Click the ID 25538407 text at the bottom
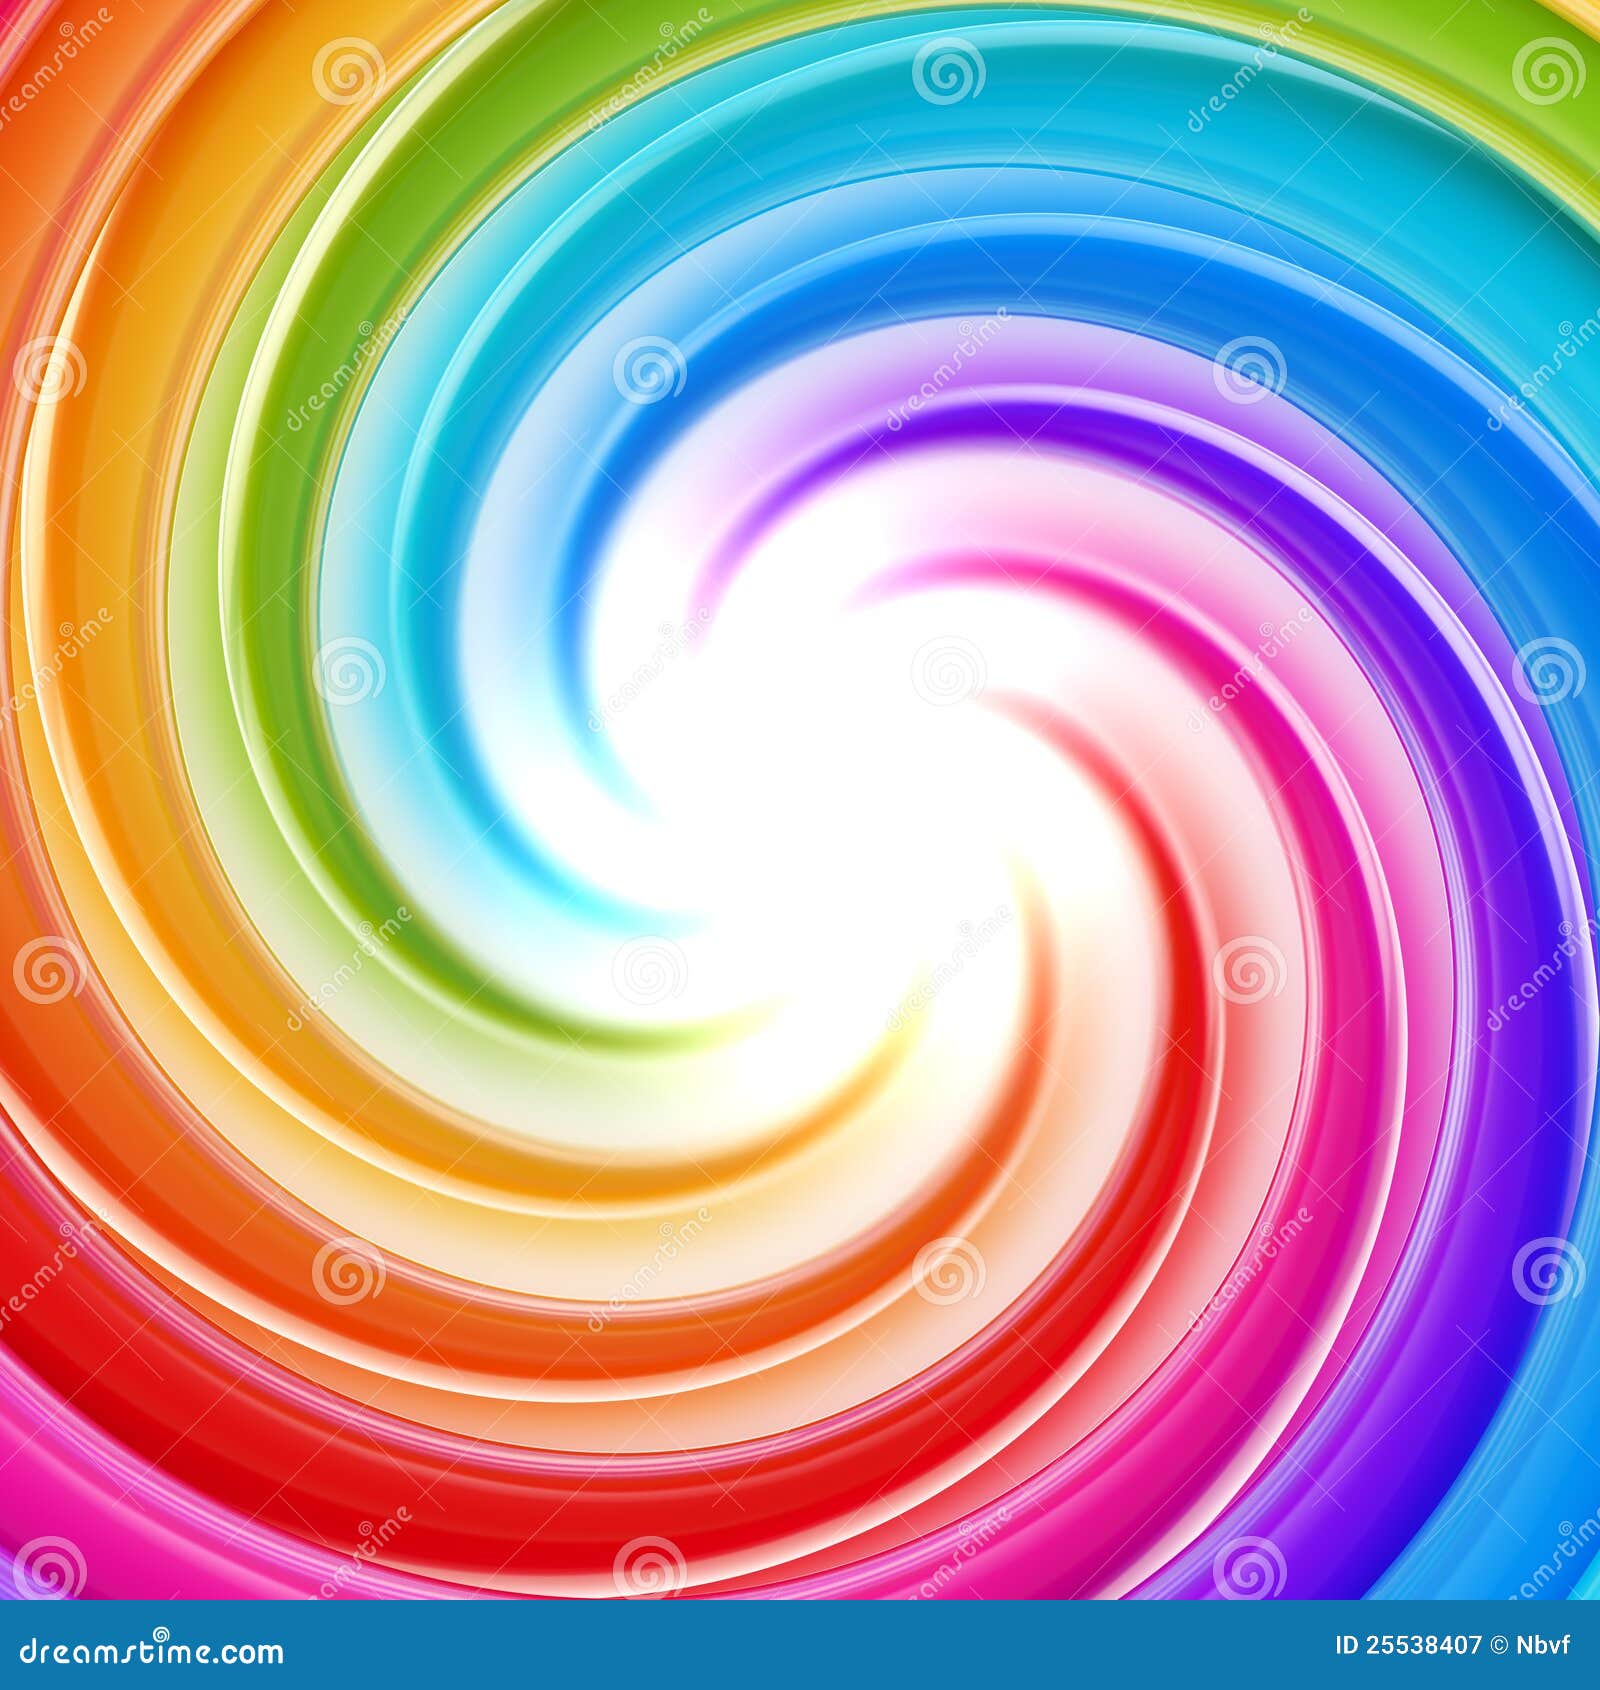The image size is (1600, 1690). pyautogui.click(x=1409, y=1645)
